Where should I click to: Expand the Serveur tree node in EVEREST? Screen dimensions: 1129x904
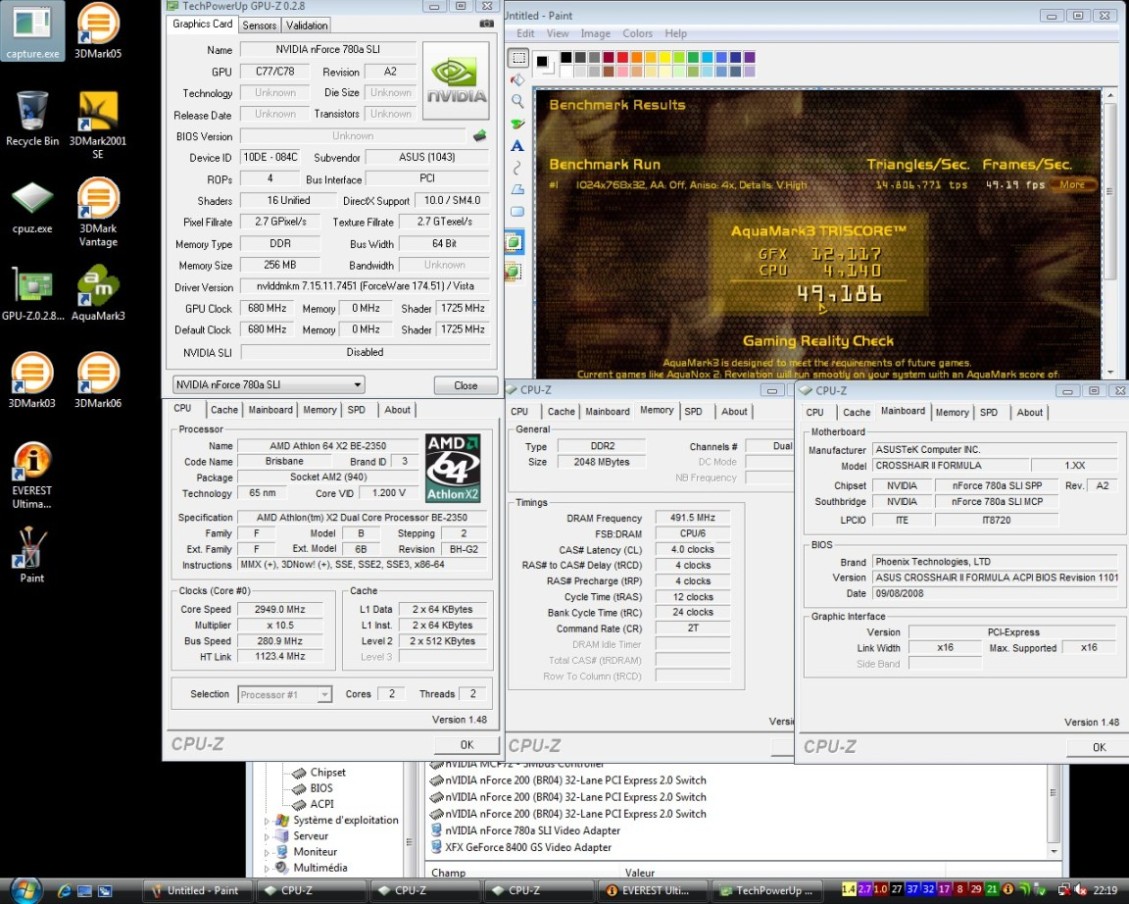(266, 836)
